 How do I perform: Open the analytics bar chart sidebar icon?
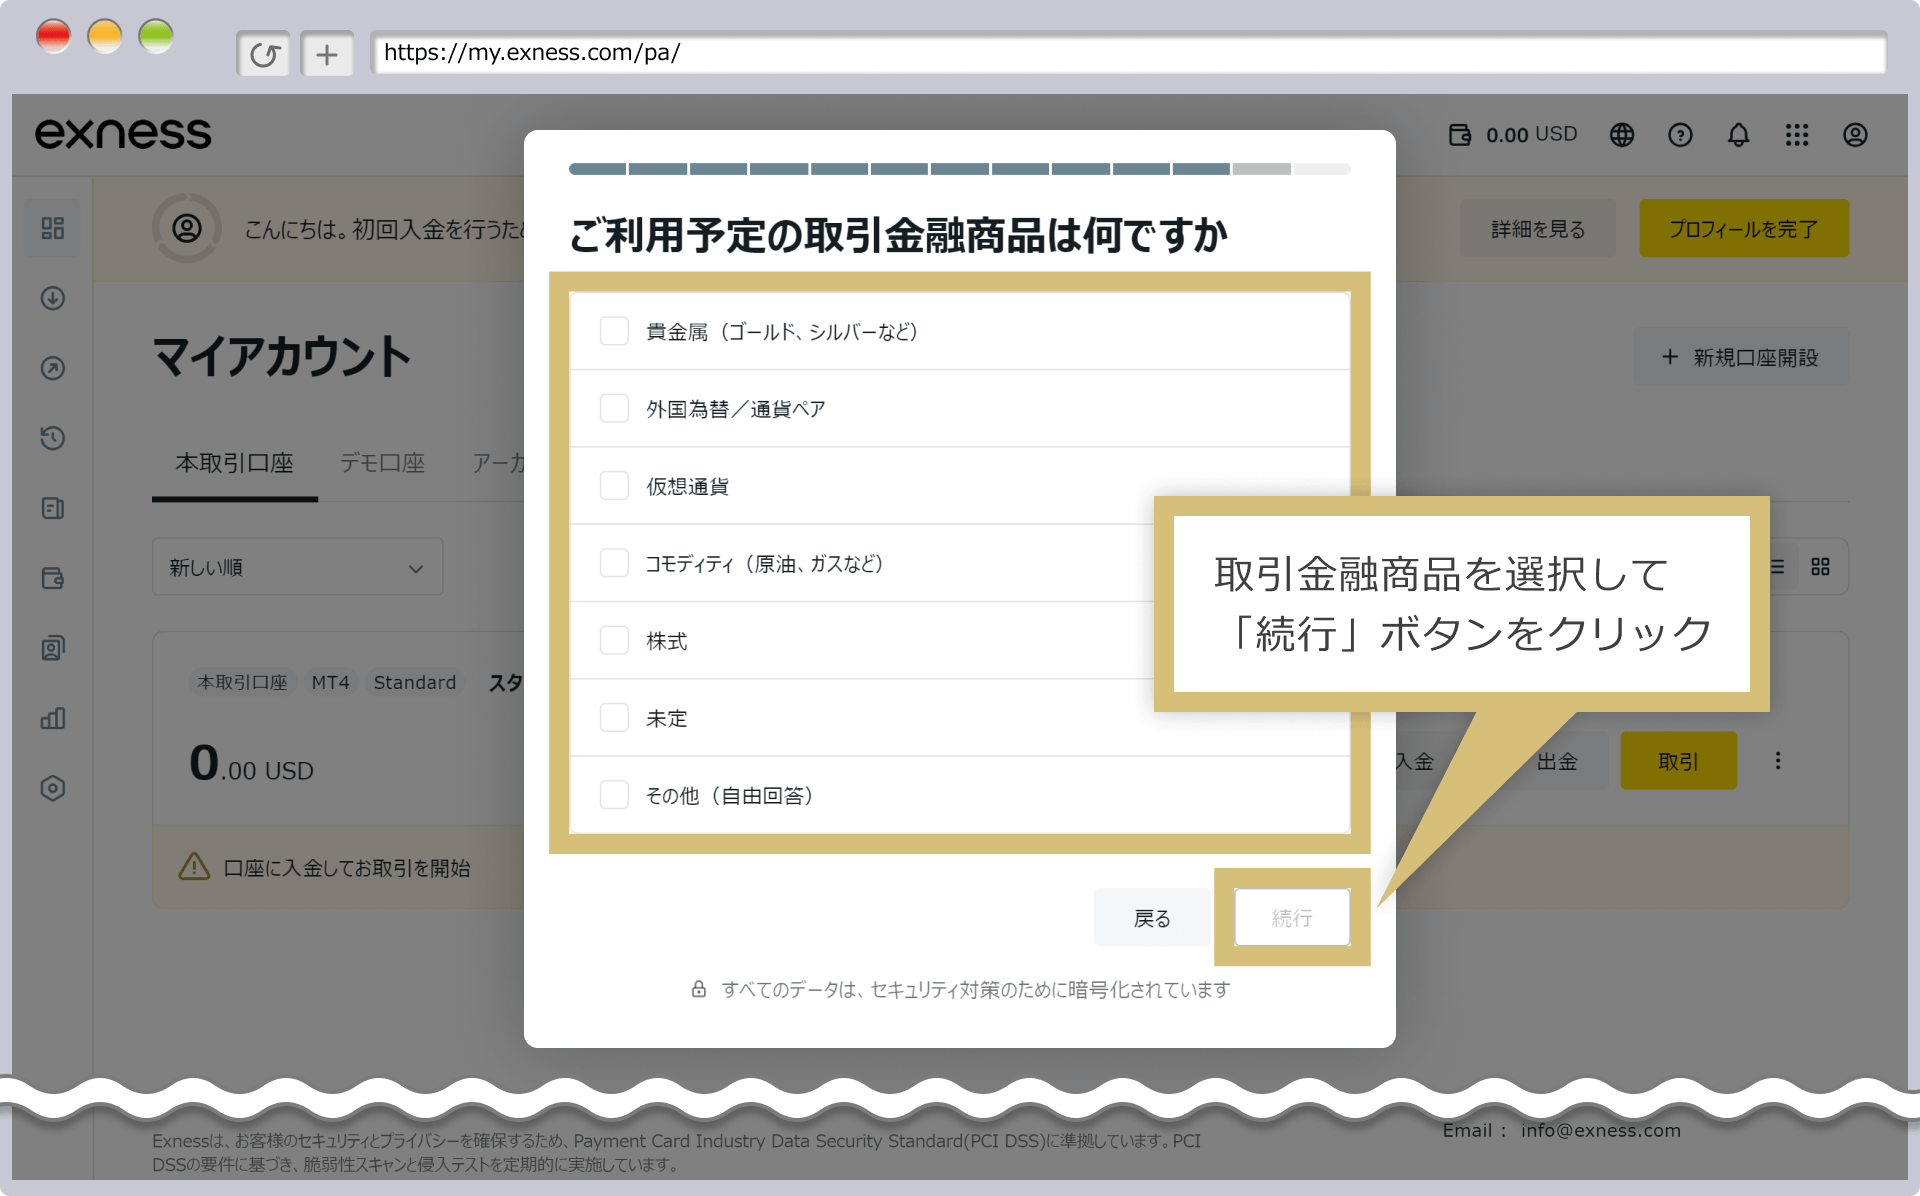point(53,718)
